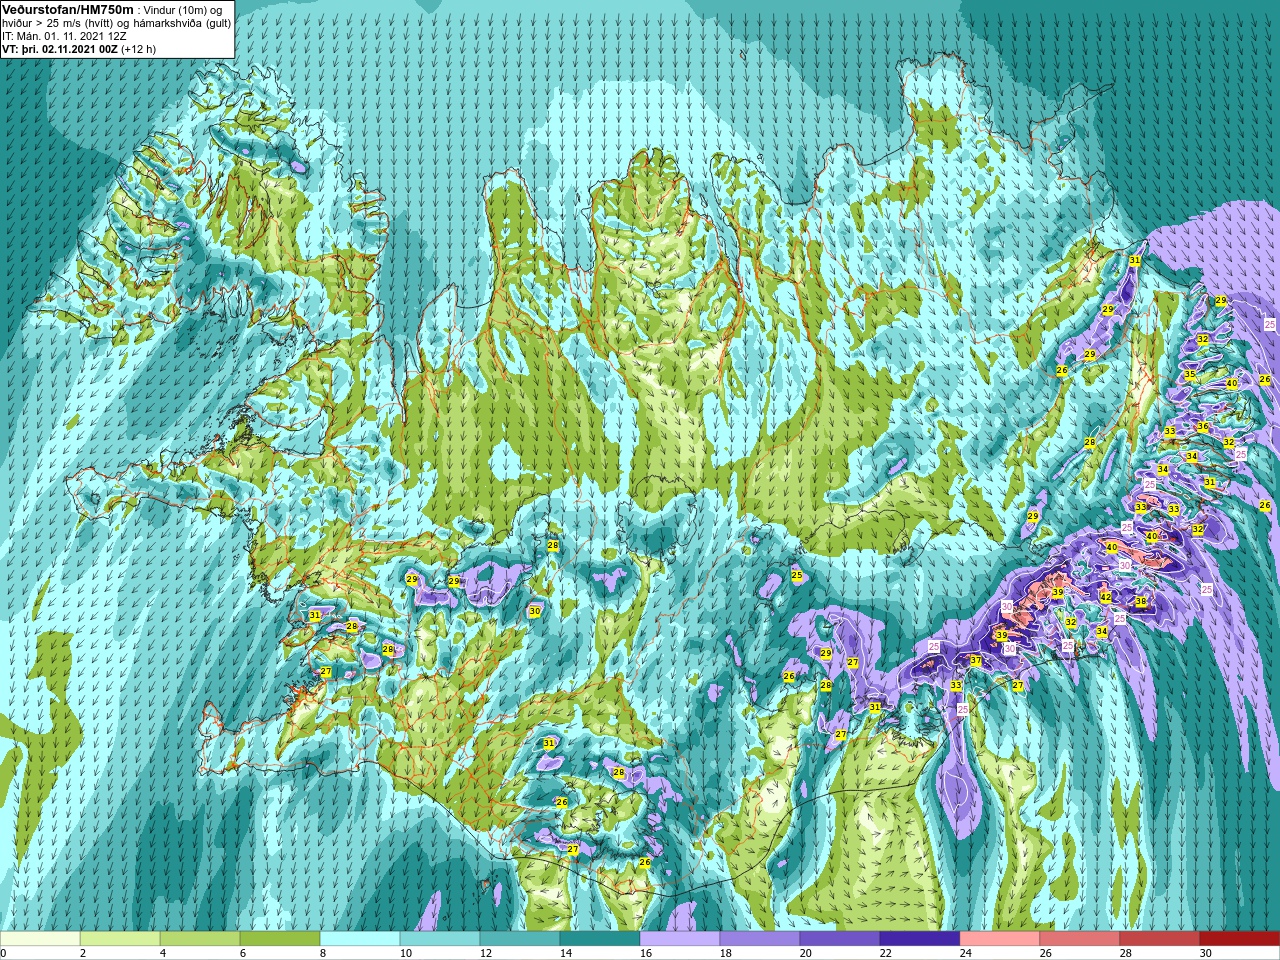1280x960 pixels.
Task: Click legend tick label "6"
Action: click(x=243, y=953)
